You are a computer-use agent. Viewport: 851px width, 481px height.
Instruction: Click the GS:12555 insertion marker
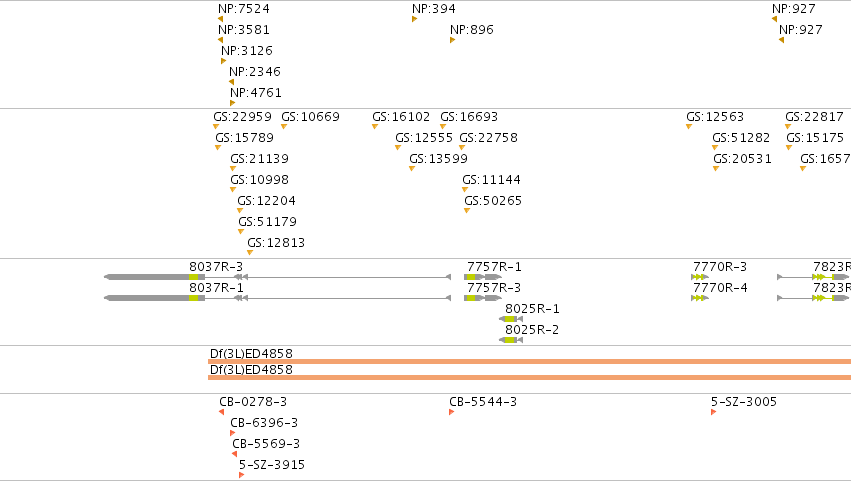pos(398,148)
